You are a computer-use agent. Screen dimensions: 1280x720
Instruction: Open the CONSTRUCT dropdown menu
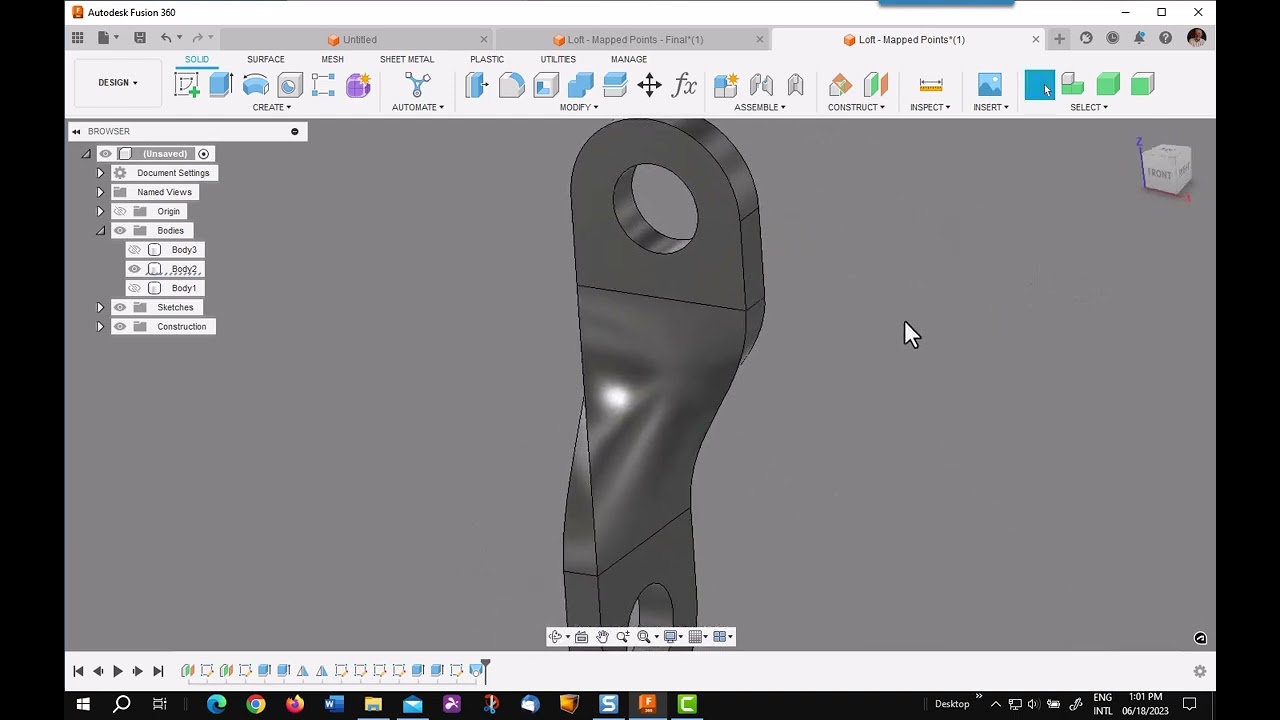click(x=856, y=107)
